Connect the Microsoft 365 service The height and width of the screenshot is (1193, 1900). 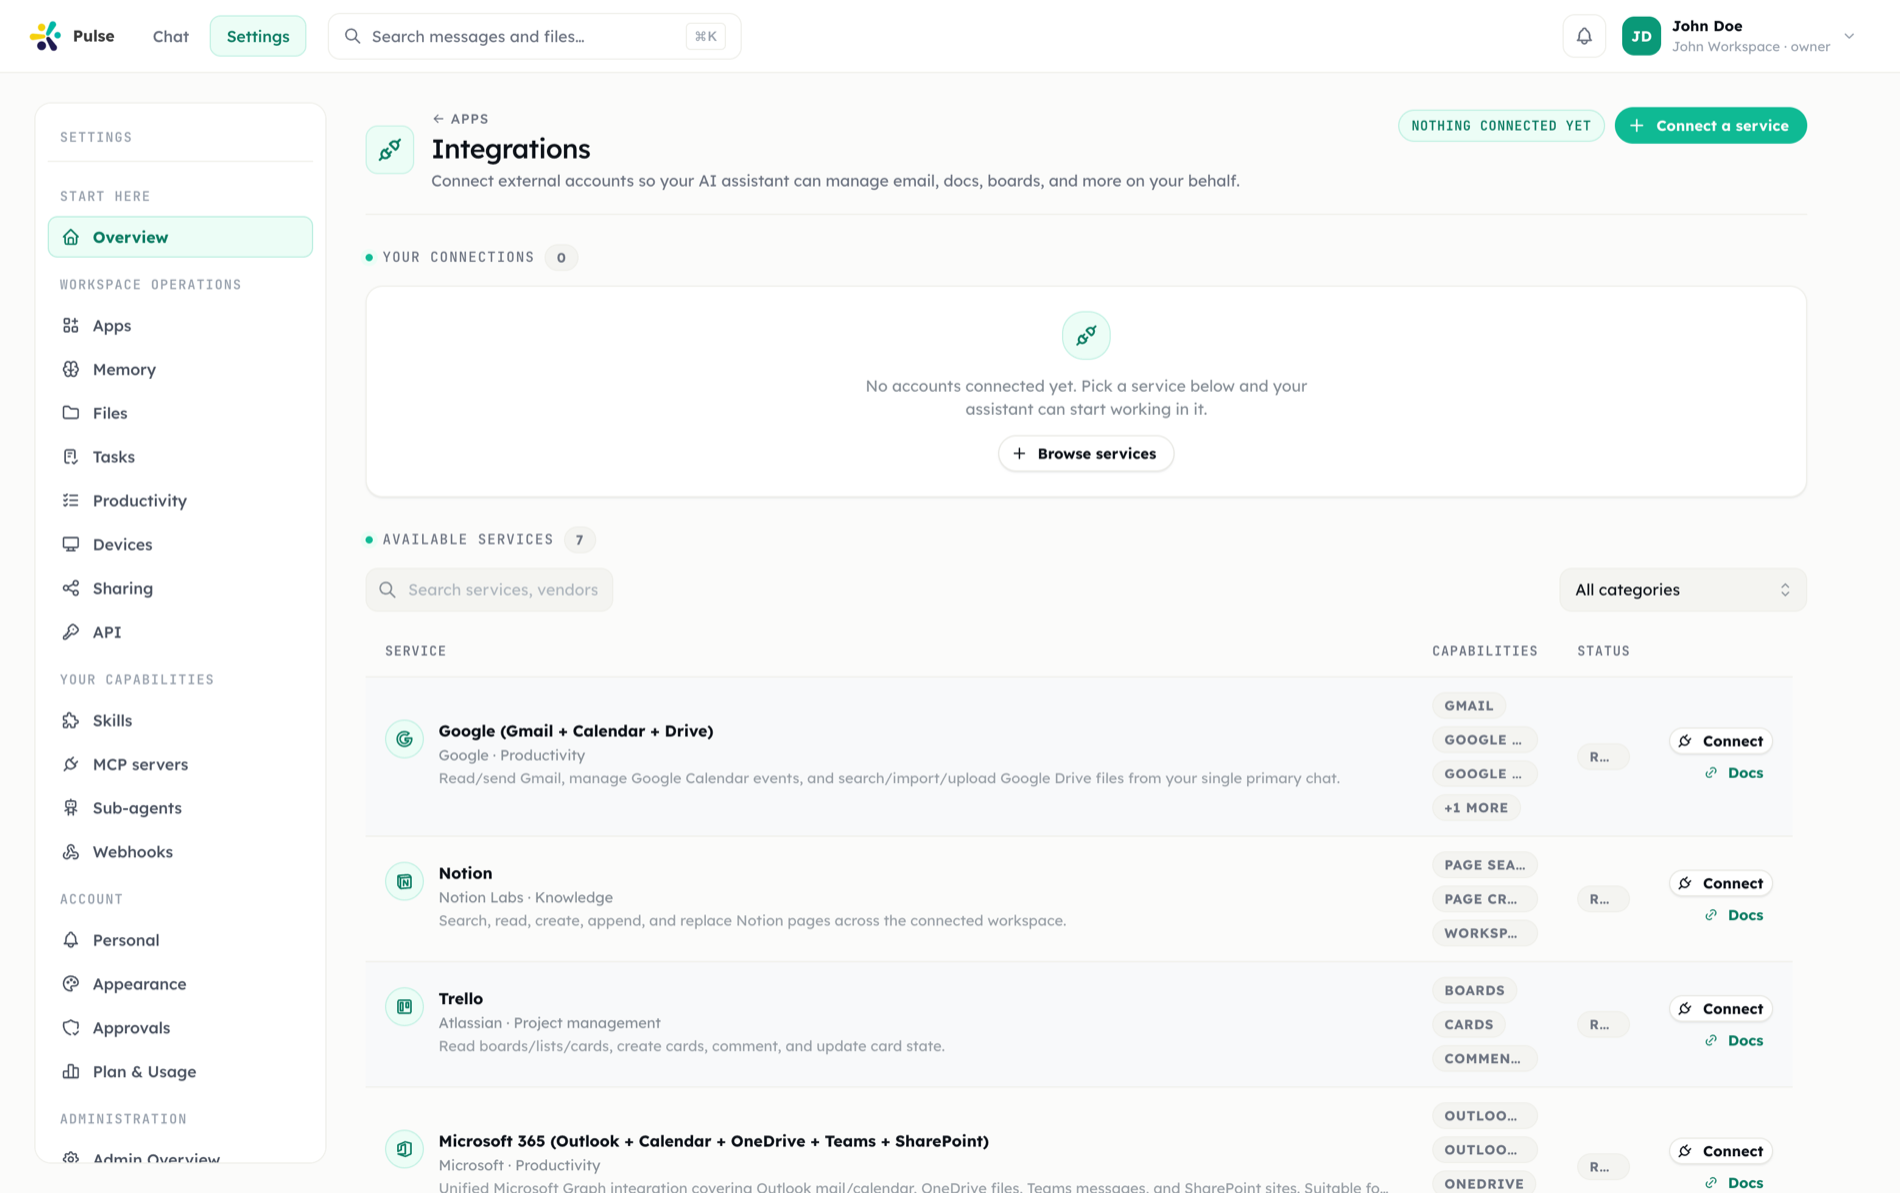1720,1151
